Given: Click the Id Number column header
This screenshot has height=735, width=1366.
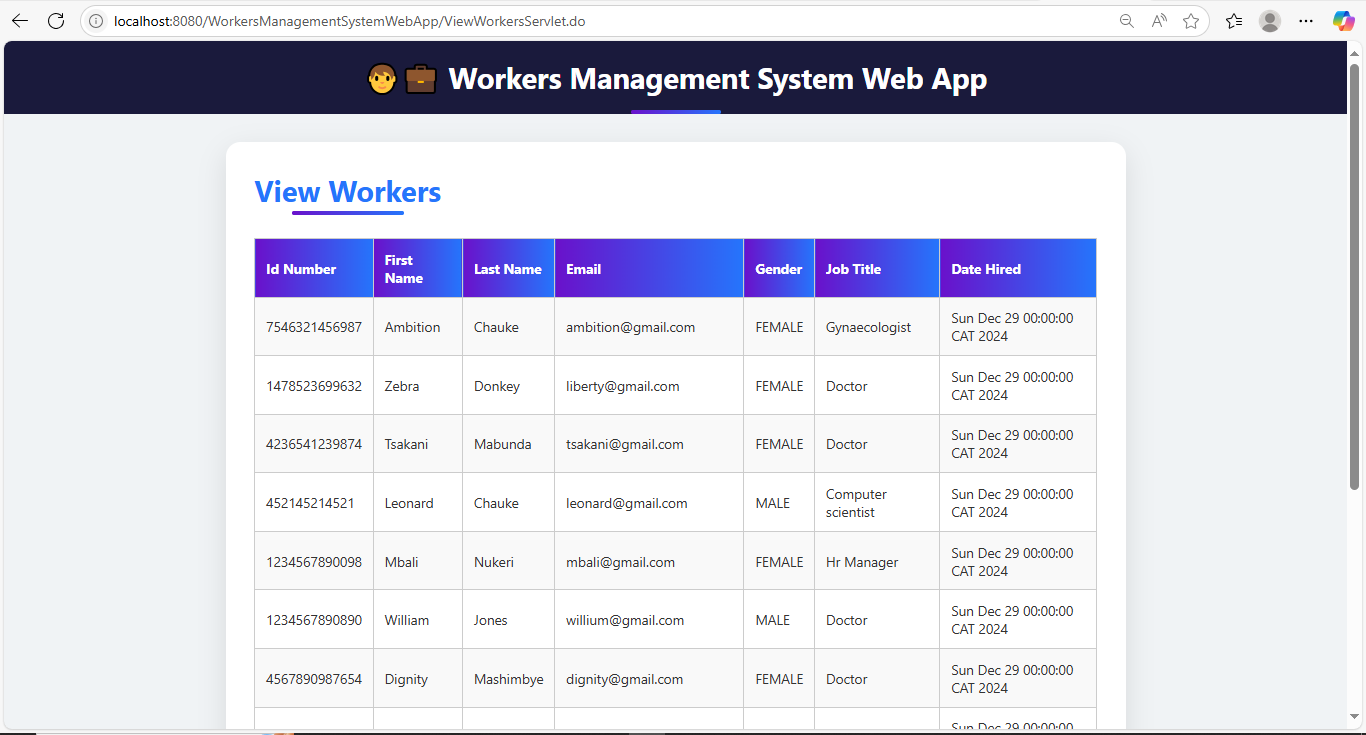Looking at the screenshot, I should [313, 268].
